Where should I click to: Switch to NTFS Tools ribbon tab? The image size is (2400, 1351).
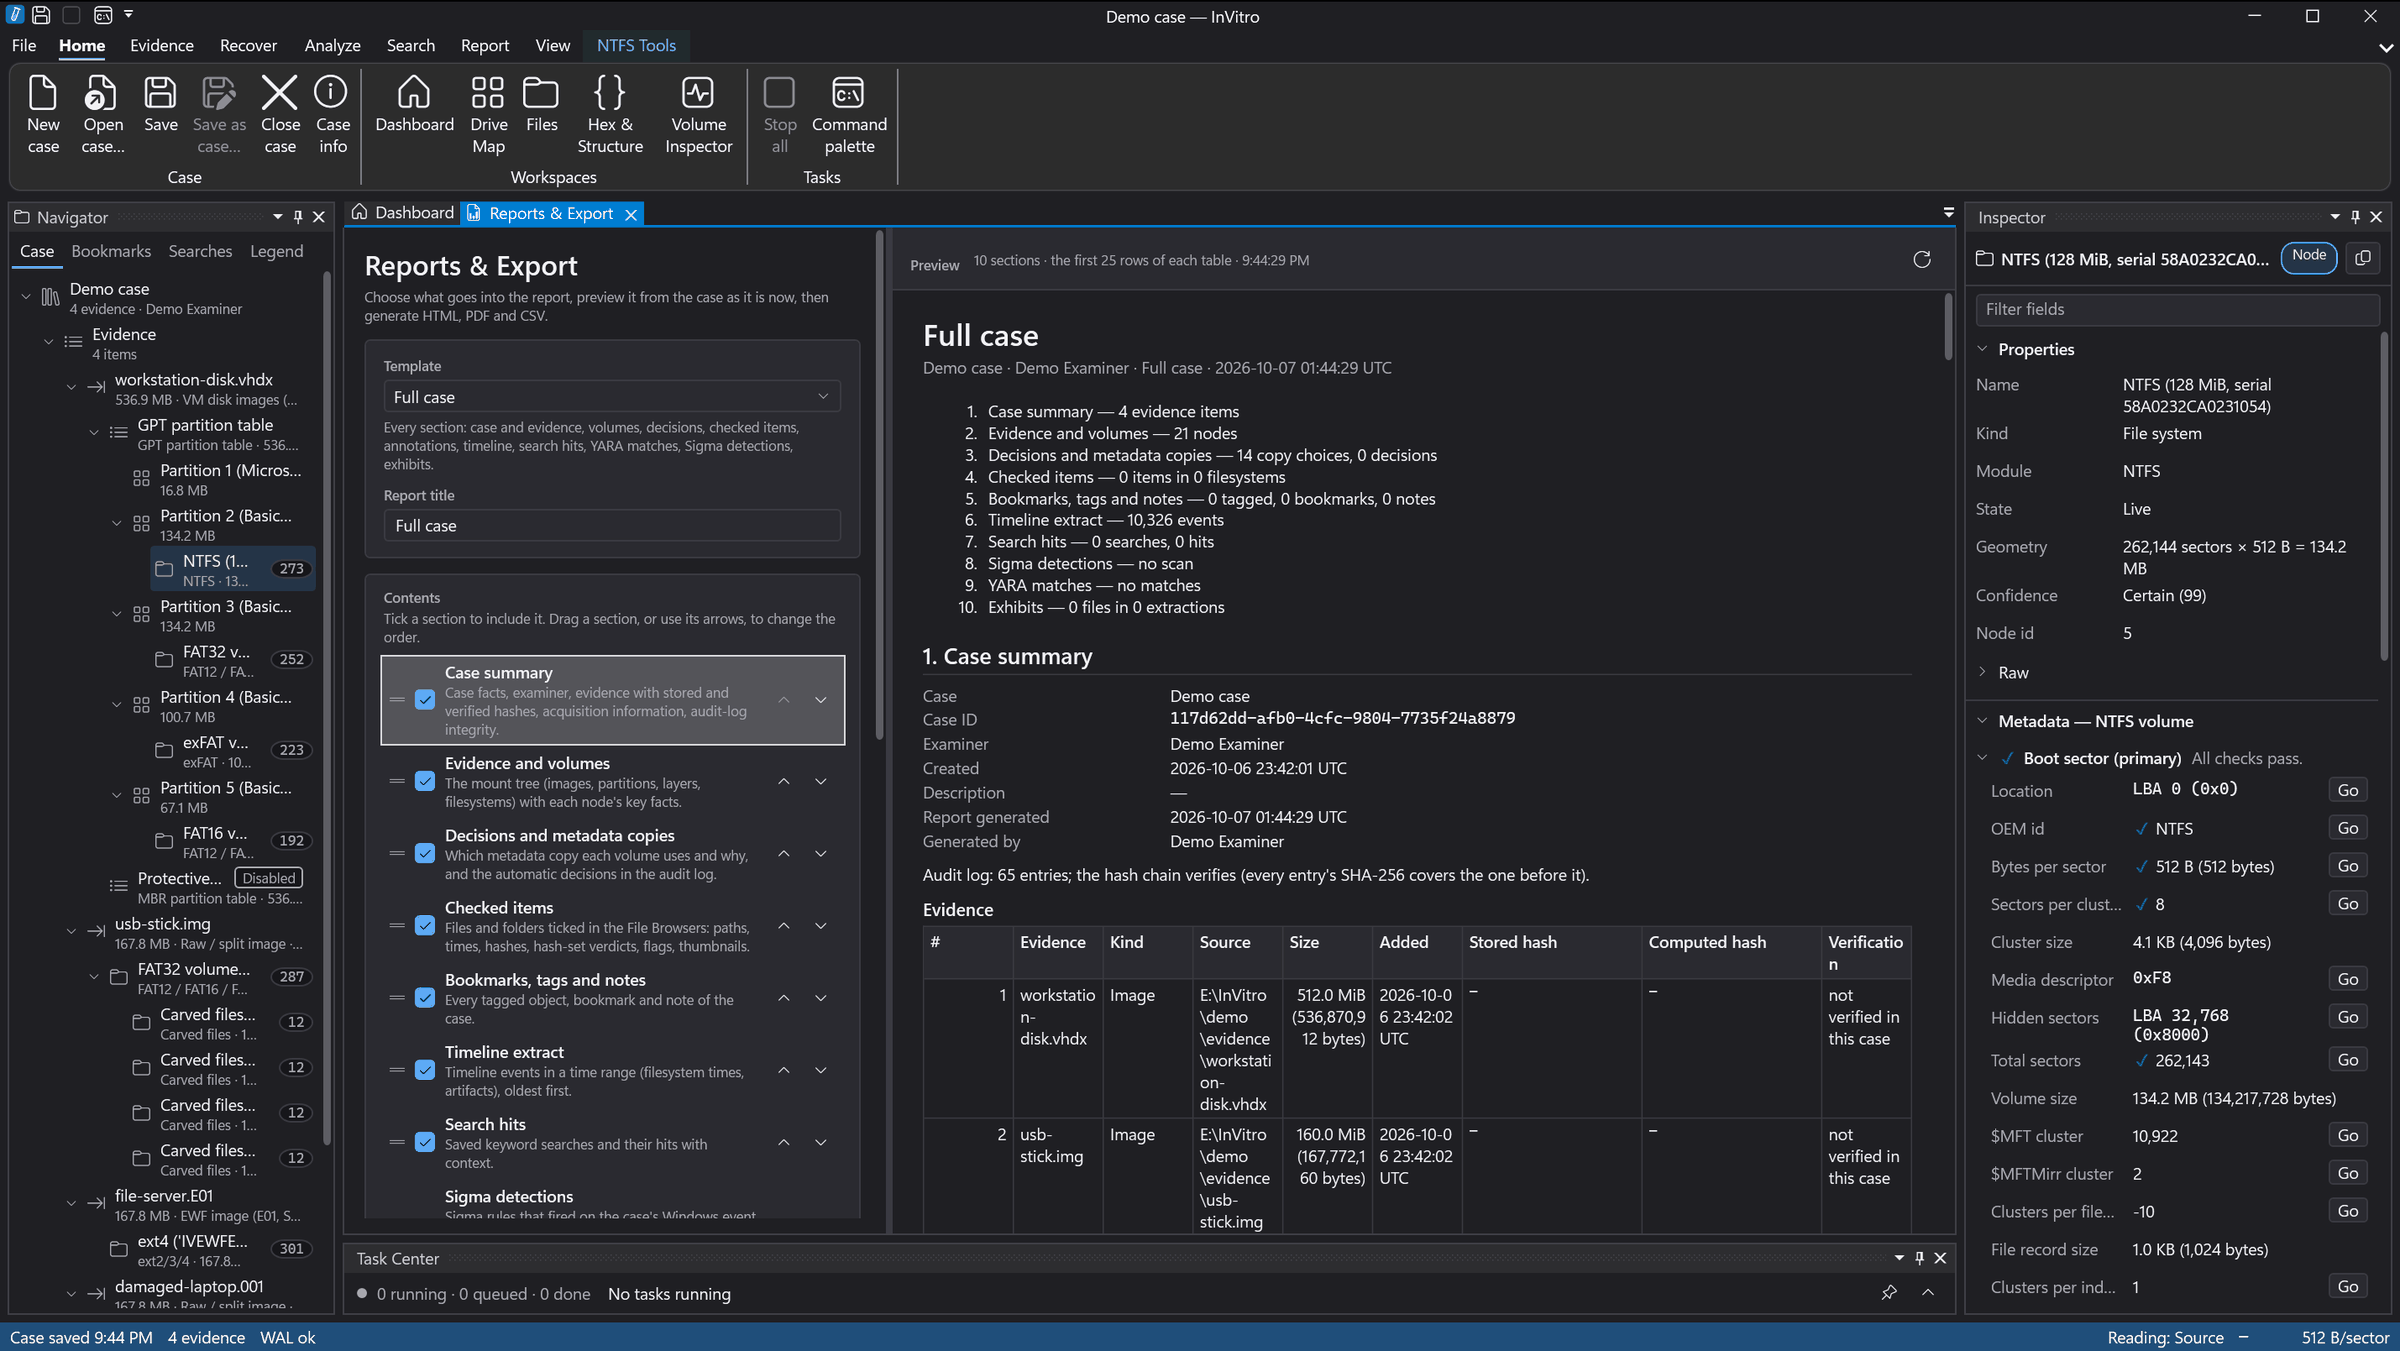pyautogui.click(x=636, y=45)
